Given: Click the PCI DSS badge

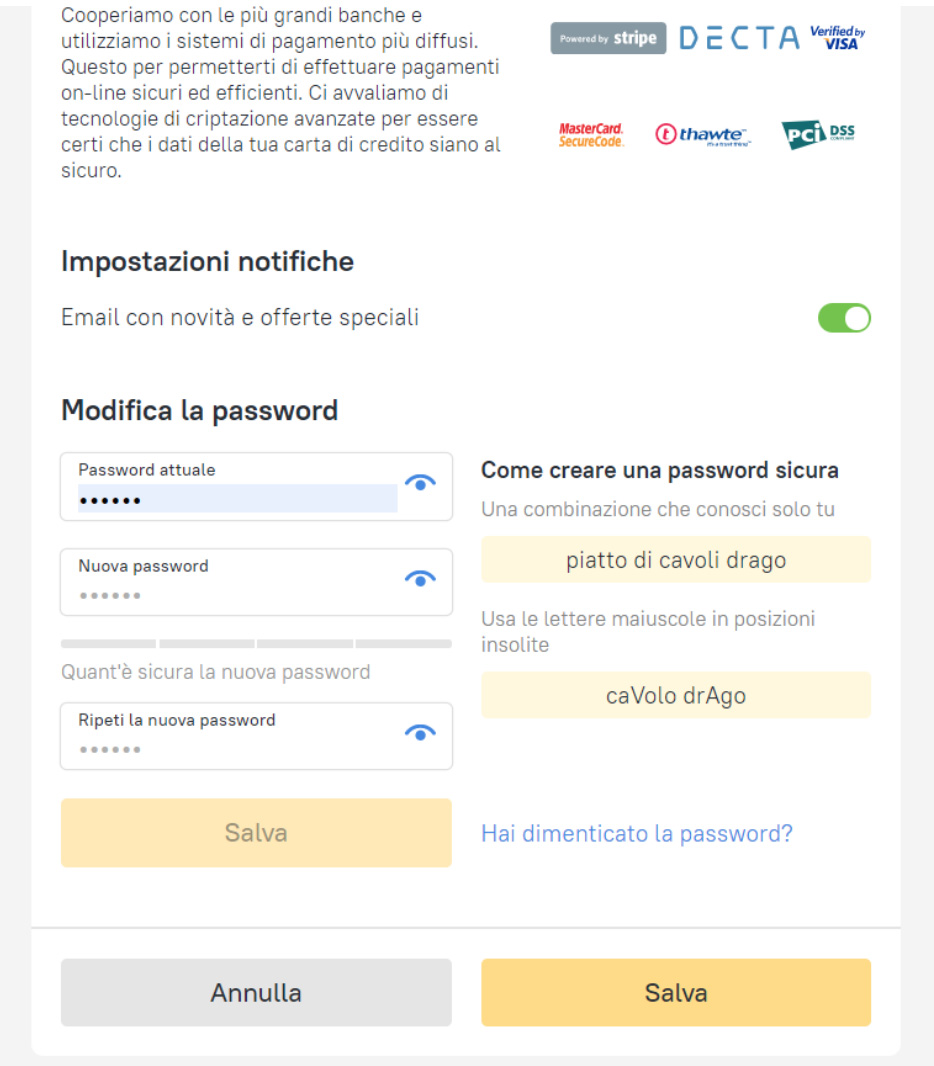Looking at the screenshot, I should (818, 134).
